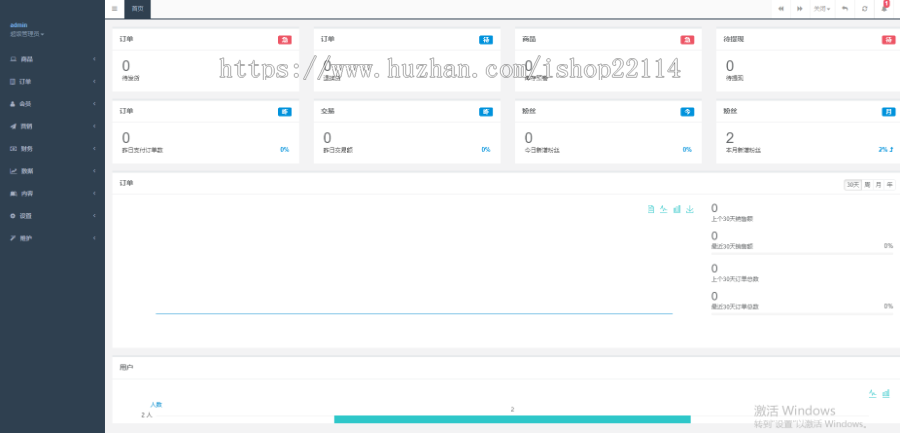900x433 pixels.
Task: Open data view of order chart
Action: pos(651,209)
